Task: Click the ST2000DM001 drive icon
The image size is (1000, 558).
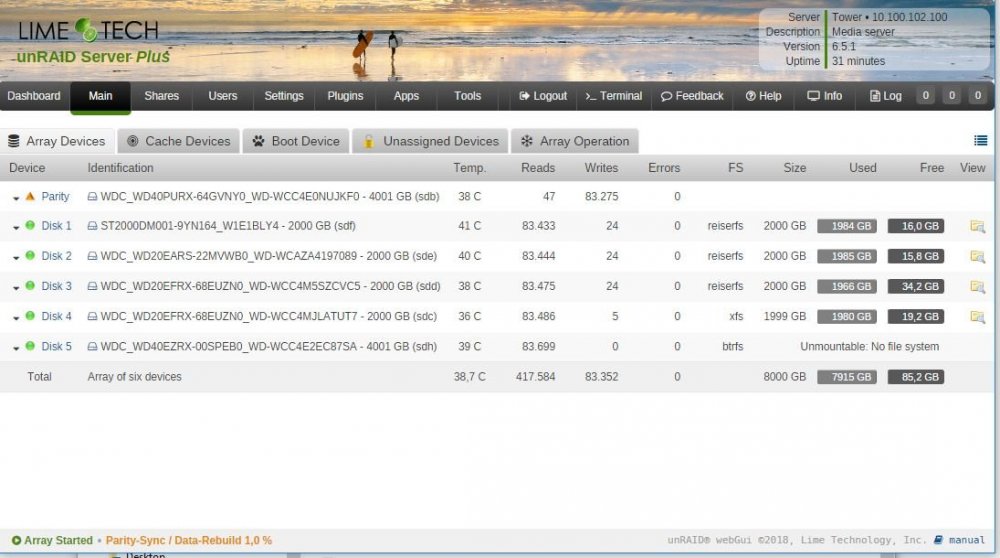Action: click(x=92, y=226)
